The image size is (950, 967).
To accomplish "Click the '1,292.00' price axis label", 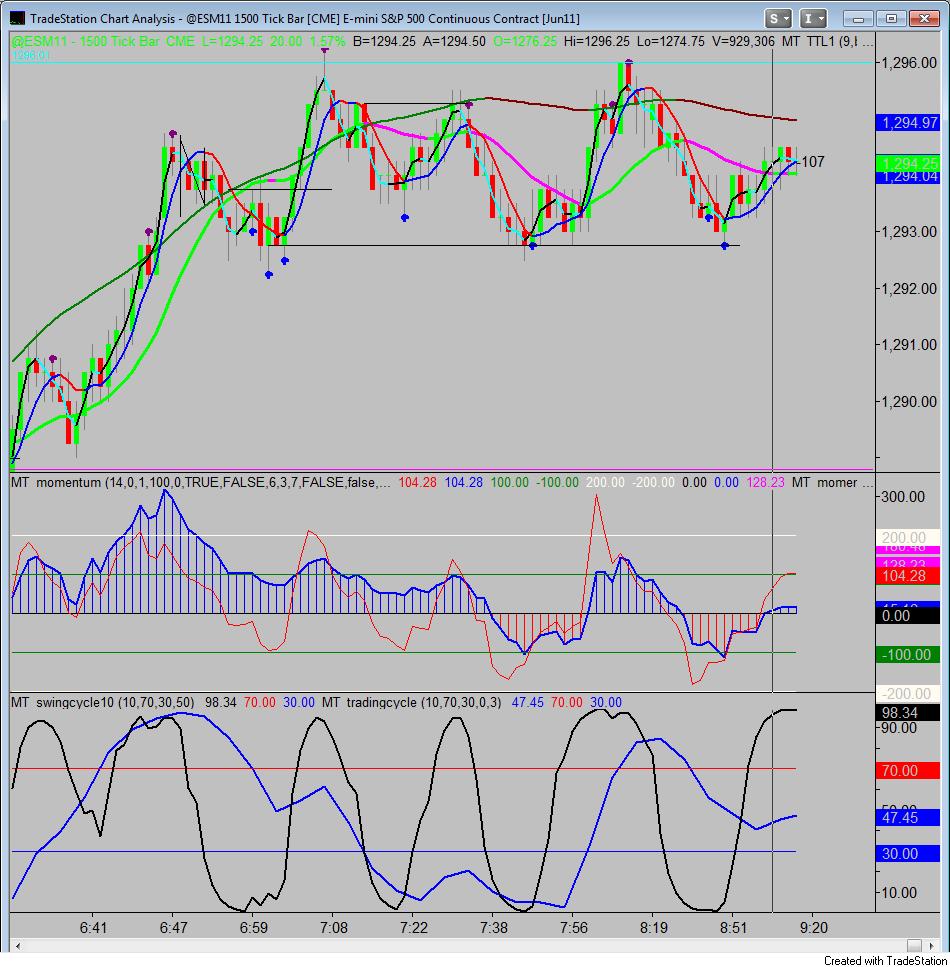I will [909, 288].
